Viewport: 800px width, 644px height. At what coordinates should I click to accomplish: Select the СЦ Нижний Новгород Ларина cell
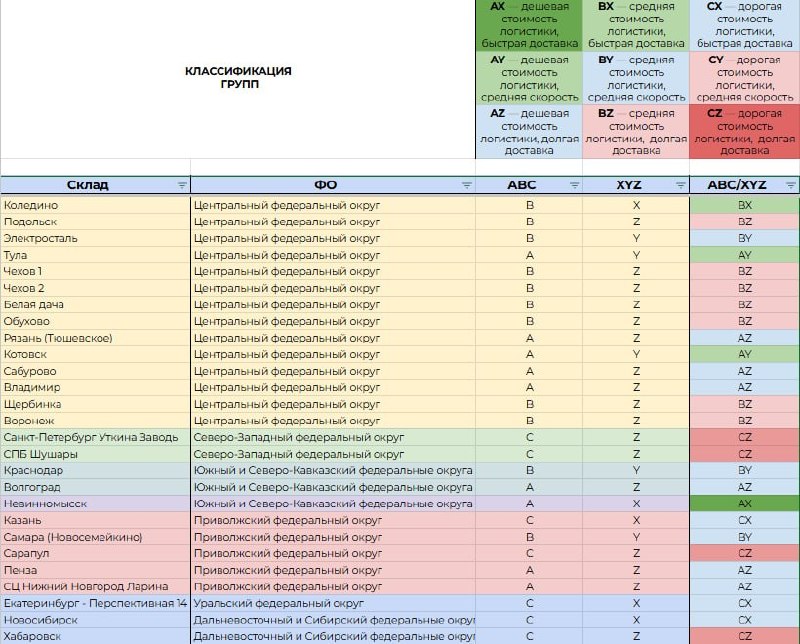tap(95, 586)
